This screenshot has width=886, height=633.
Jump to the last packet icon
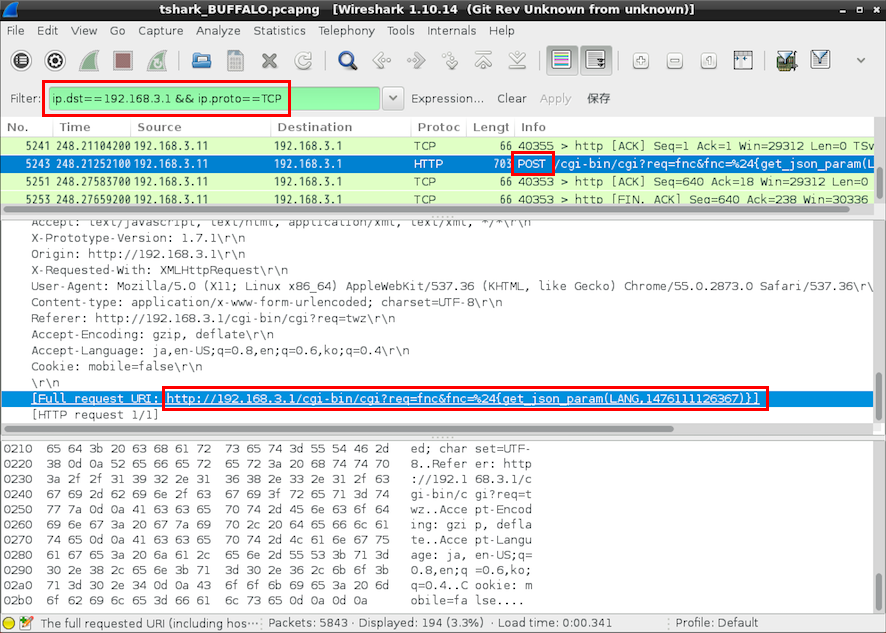(517, 60)
